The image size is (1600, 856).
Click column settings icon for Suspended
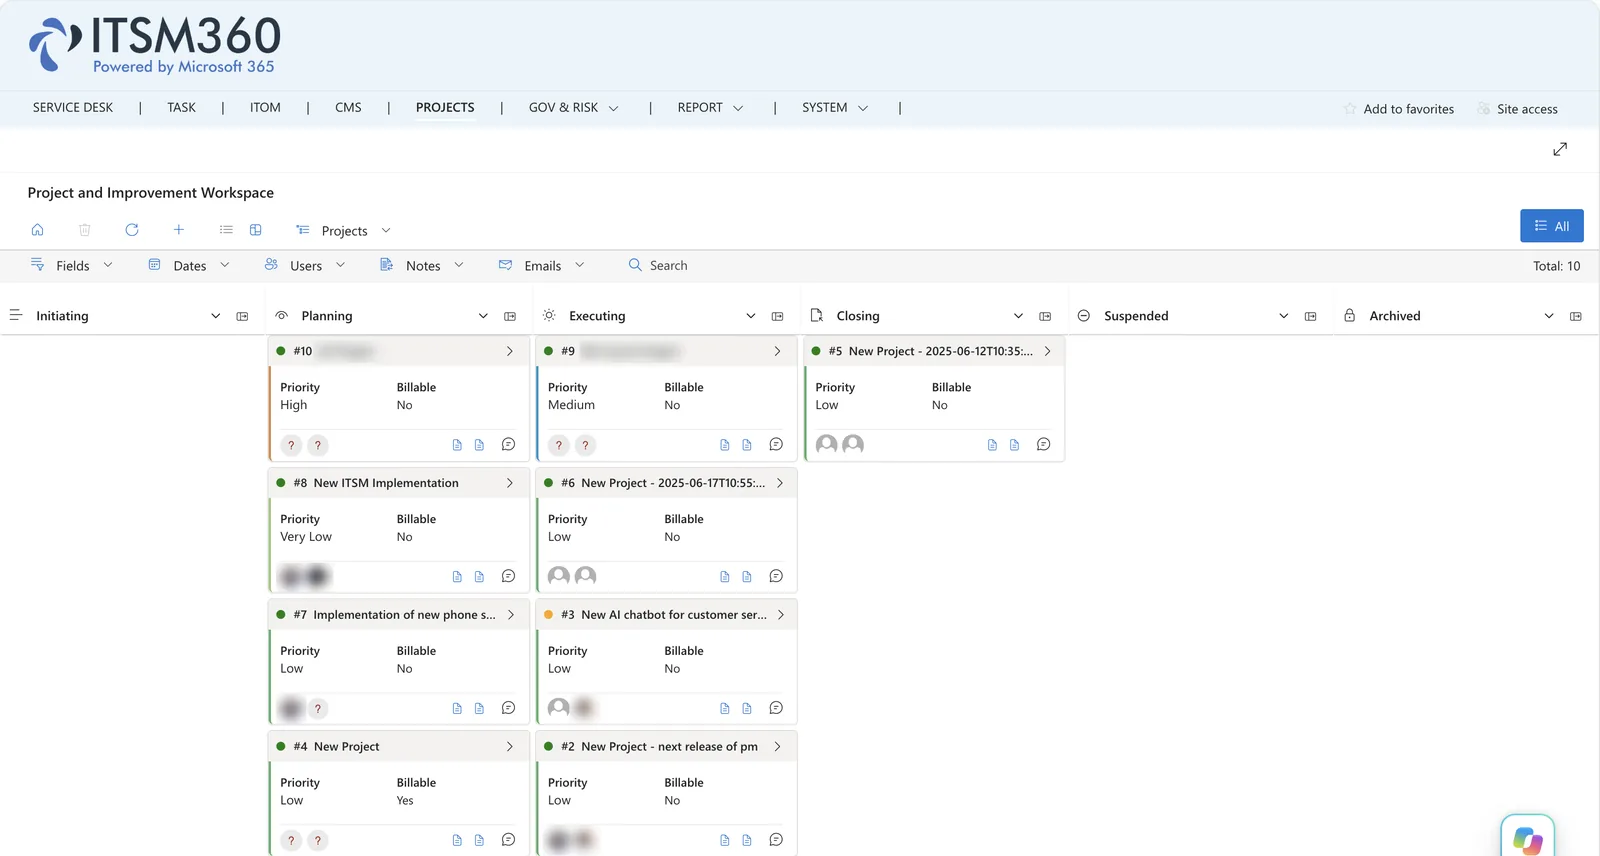coord(1310,316)
